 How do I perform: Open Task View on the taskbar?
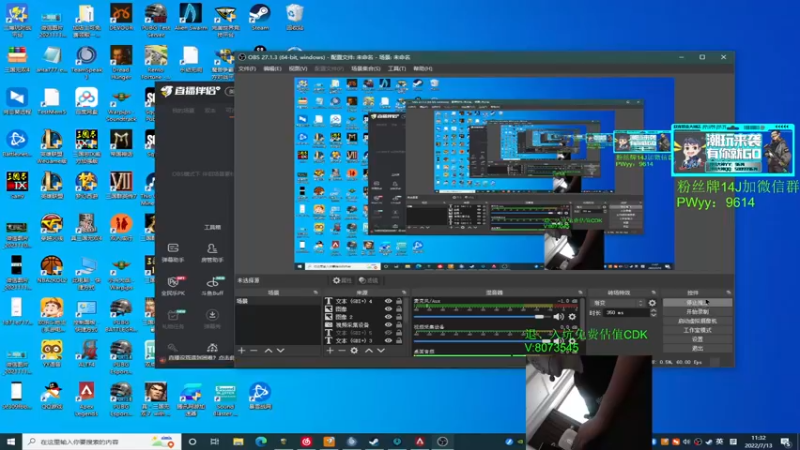pos(215,441)
